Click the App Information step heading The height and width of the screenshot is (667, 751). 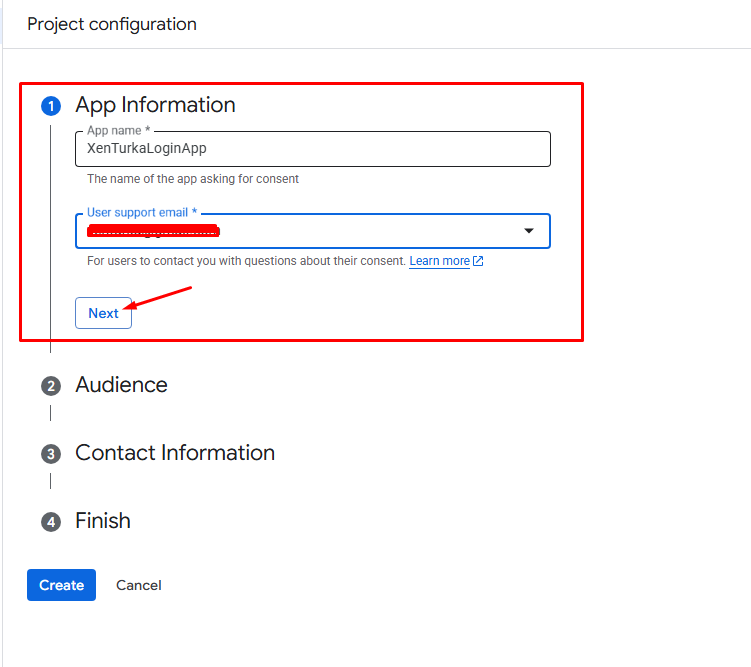pos(156,105)
